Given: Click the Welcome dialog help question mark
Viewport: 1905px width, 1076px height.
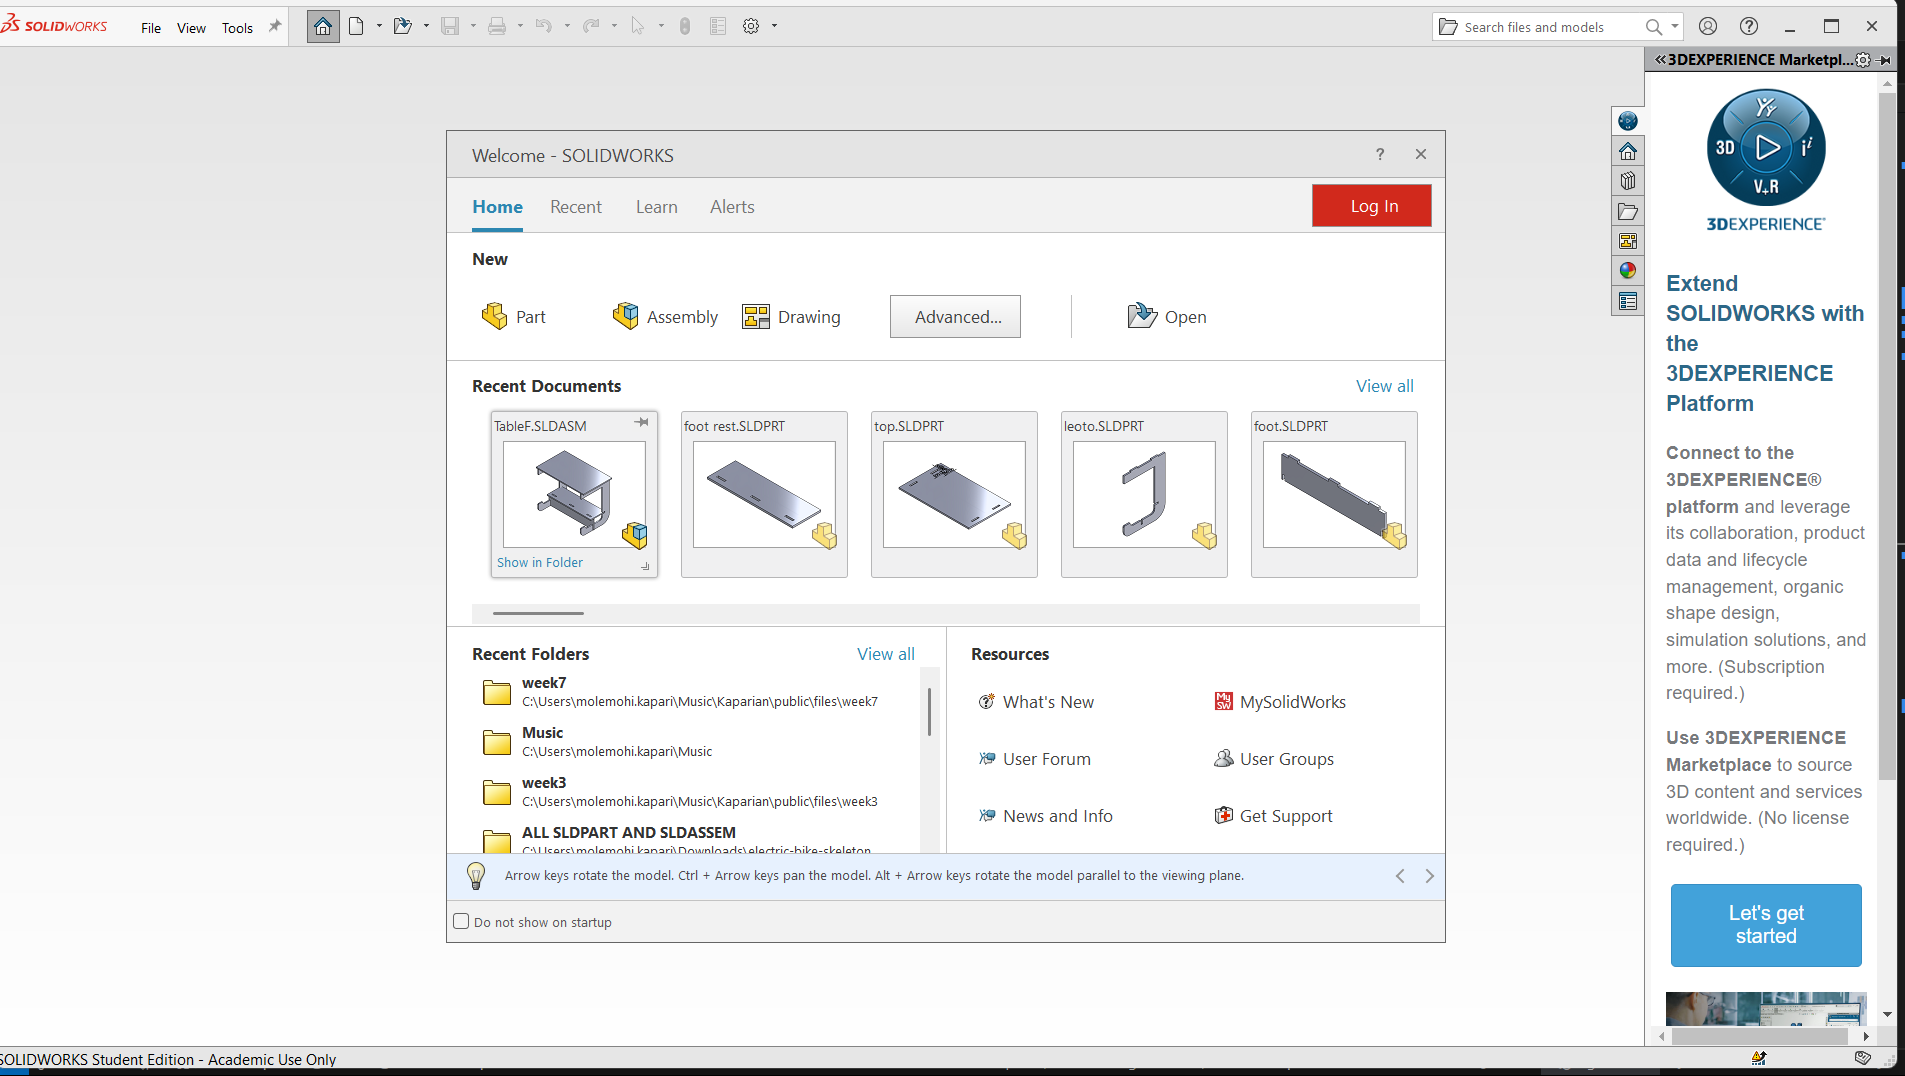Looking at the screenshot, I should point(1380,154).
